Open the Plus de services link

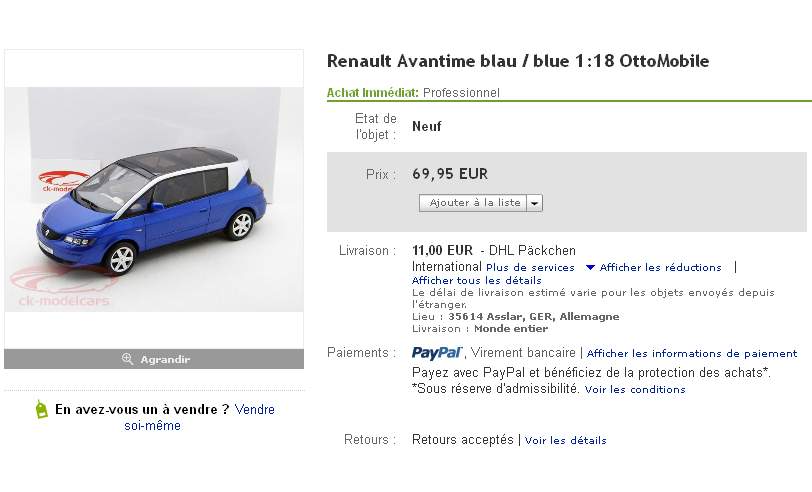pos(530,268)
